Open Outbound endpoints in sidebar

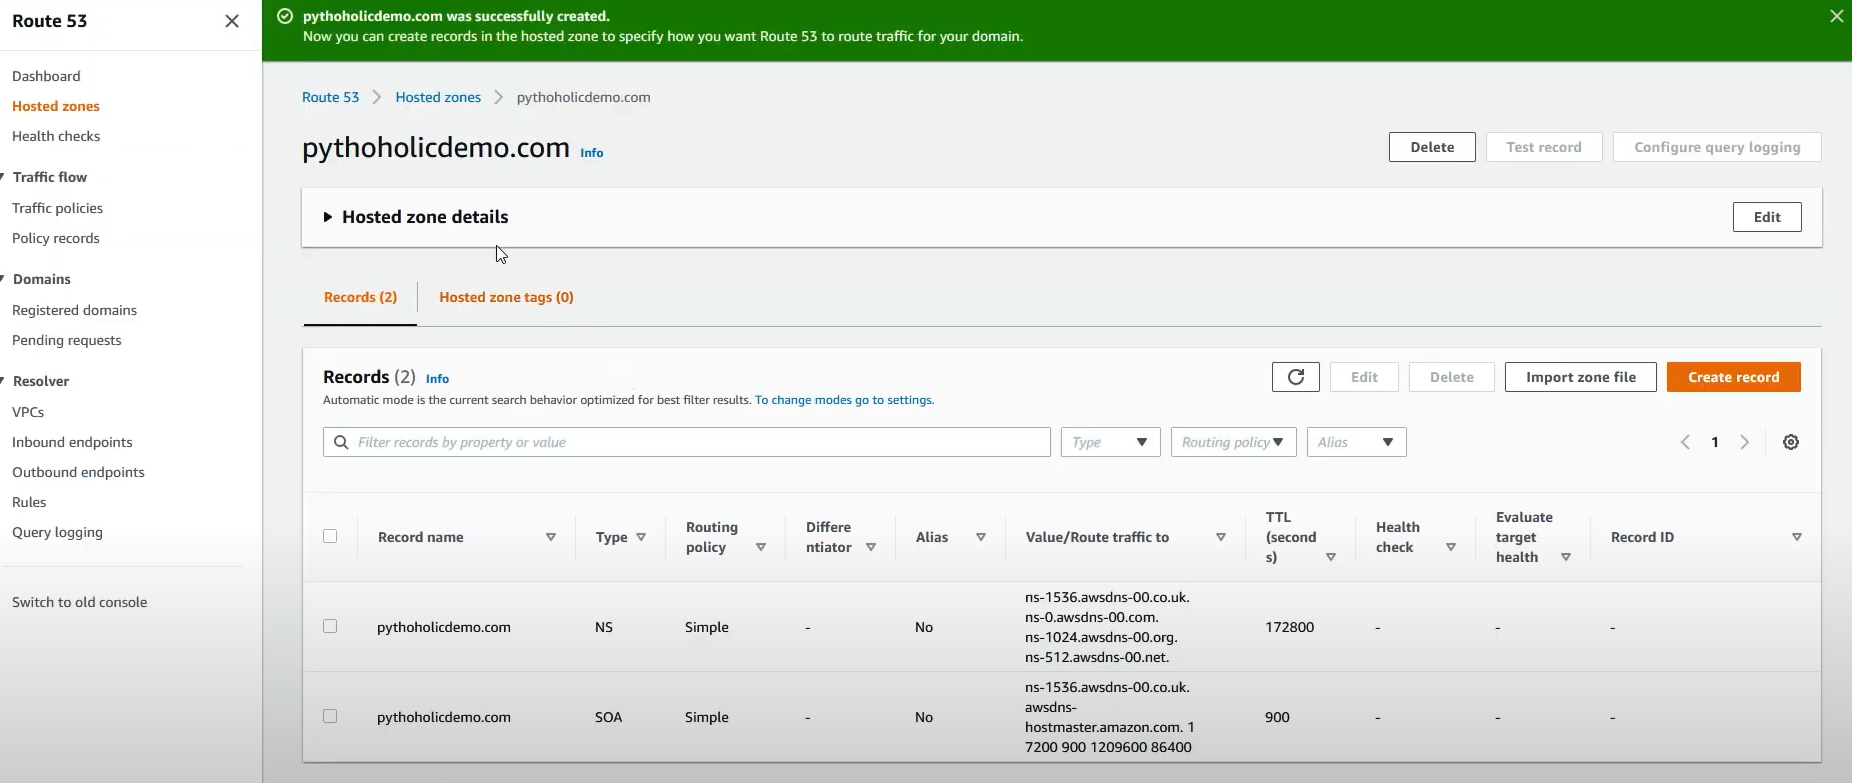[x=78, y=472]
